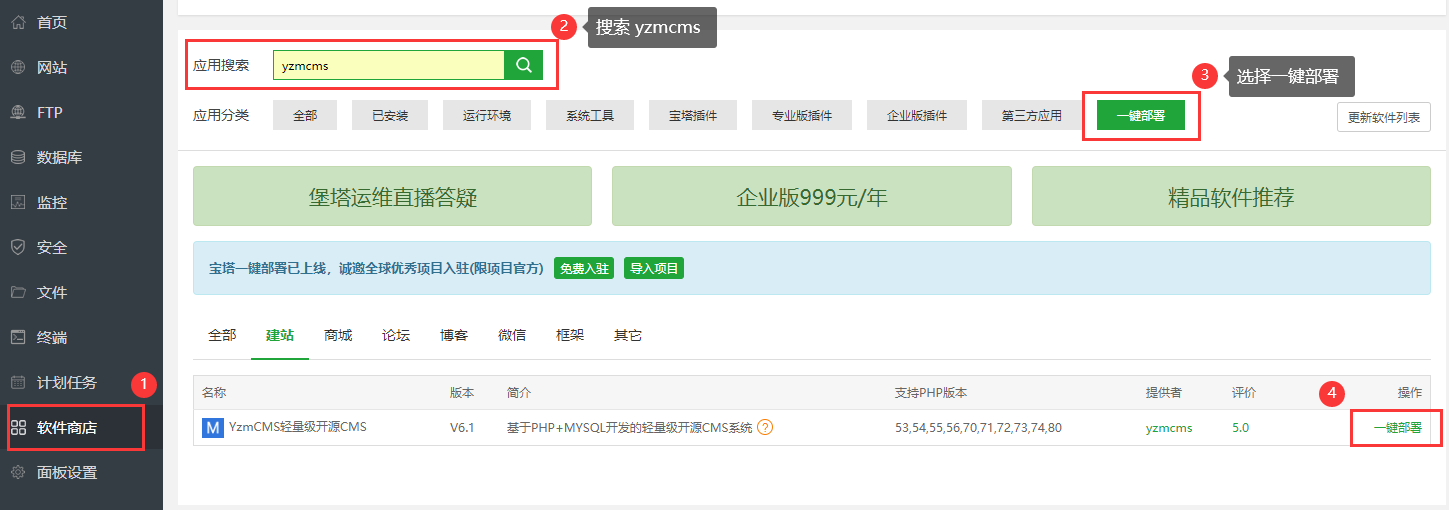Filter apps by 运行环境 category
This screenshot has height=510, width=1449.
pos(487,116)
